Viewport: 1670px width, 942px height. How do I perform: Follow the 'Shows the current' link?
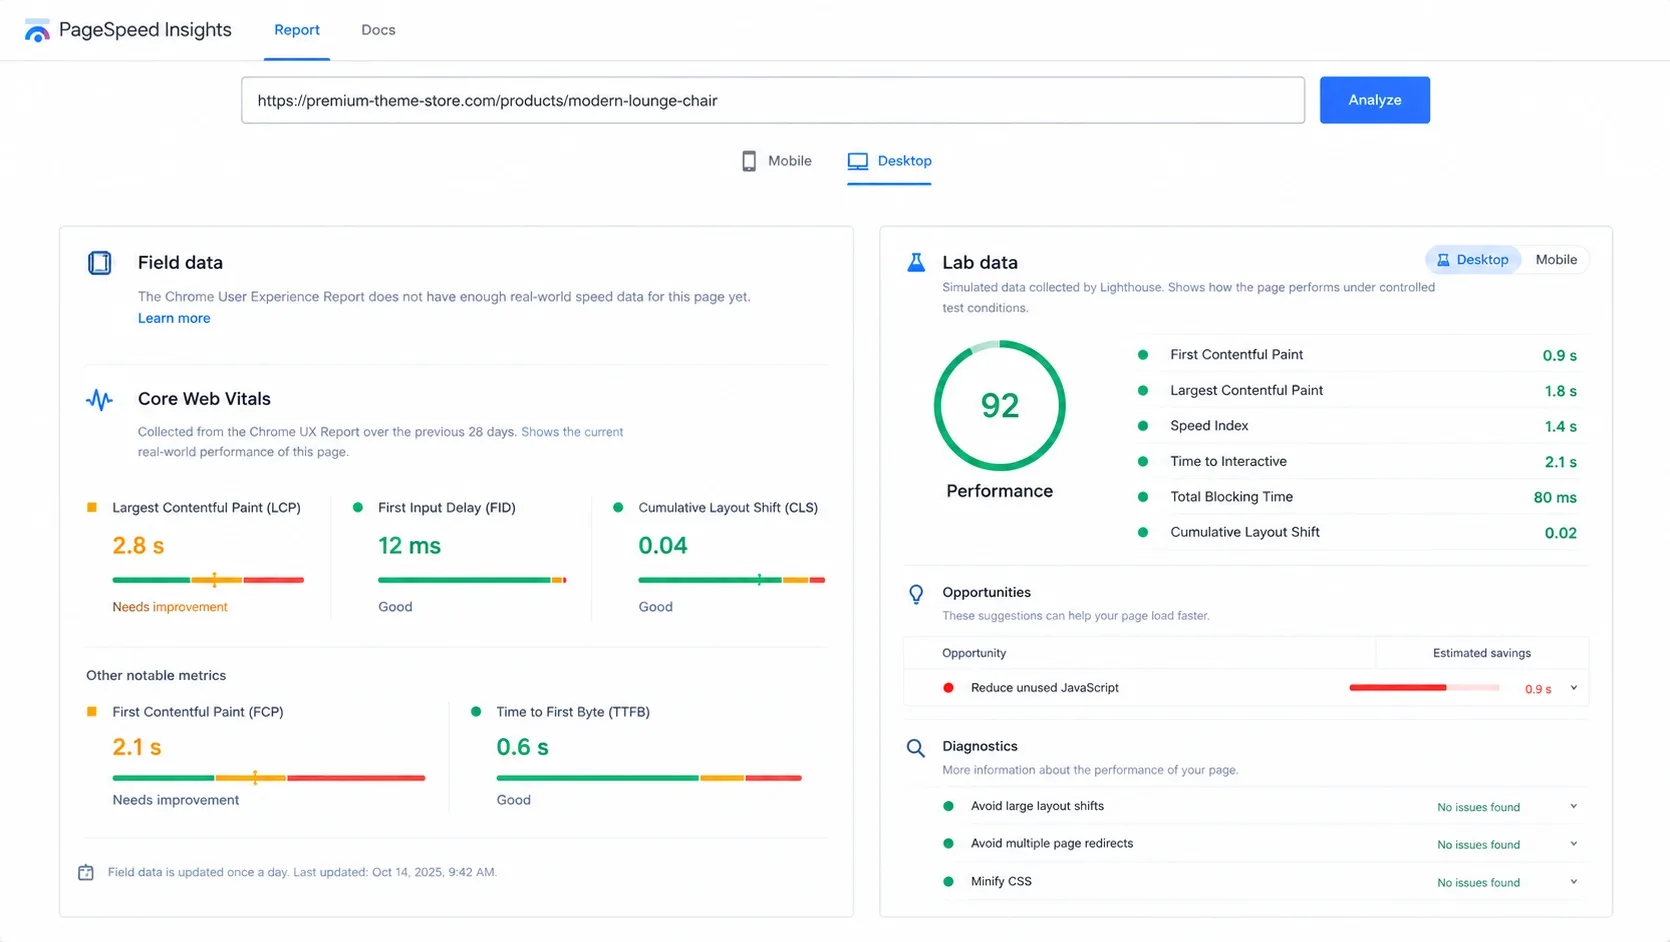coord(572,432)
